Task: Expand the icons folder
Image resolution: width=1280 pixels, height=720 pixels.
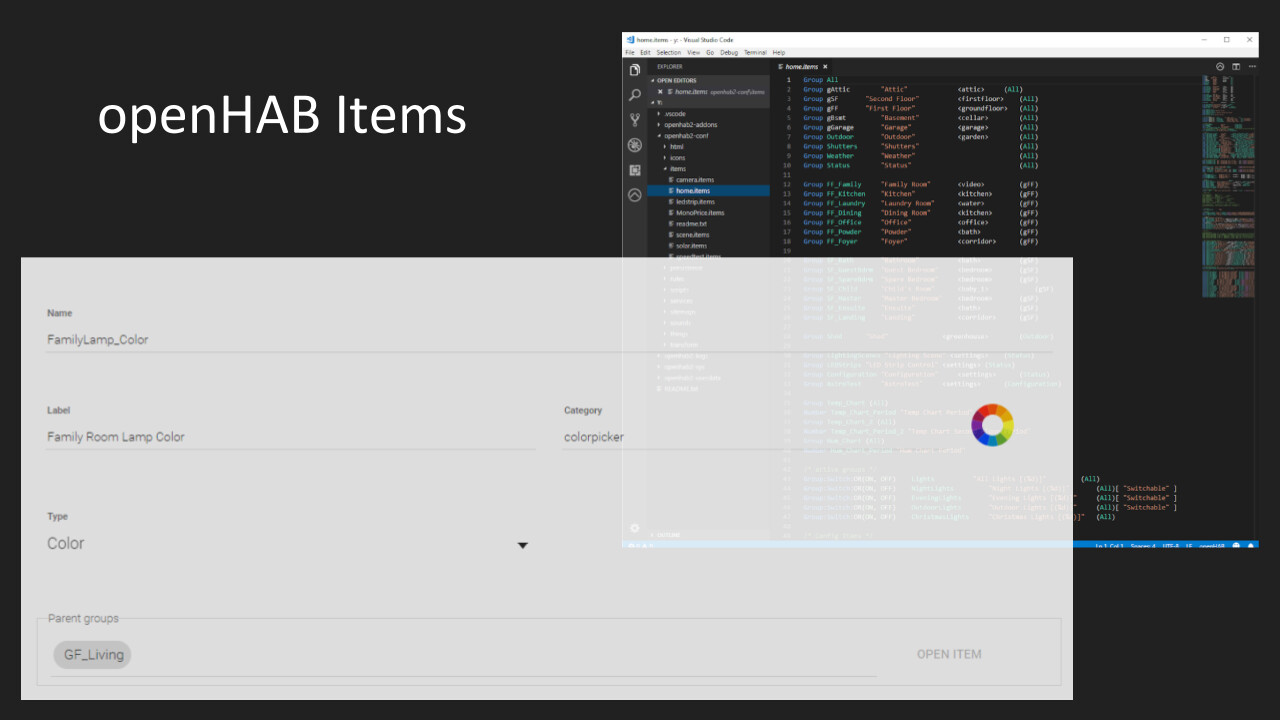Action: (710, 157)
